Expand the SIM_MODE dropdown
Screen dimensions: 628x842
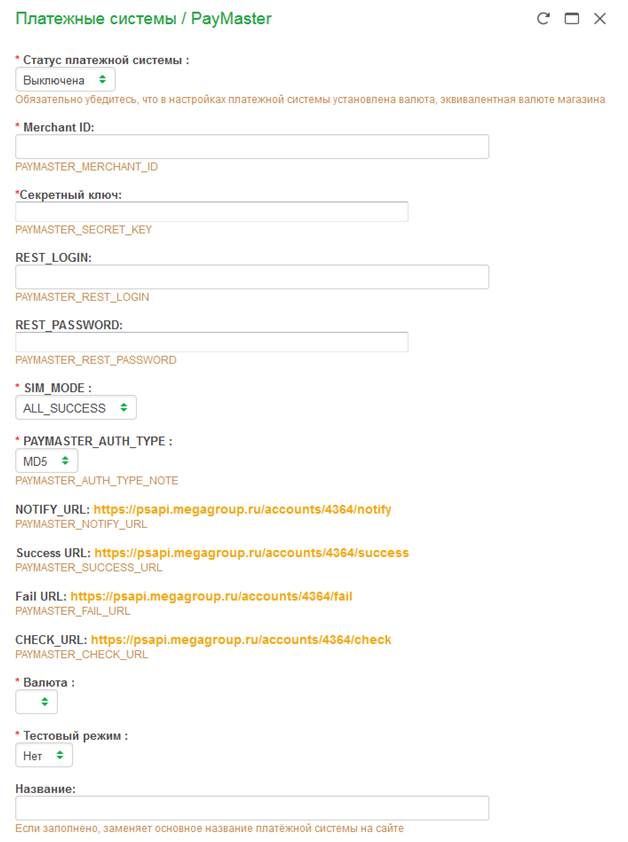click(76, 408)
